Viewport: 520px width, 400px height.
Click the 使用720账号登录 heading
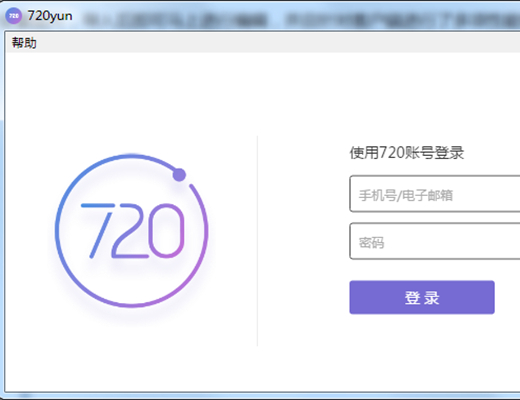coord(407,153)
